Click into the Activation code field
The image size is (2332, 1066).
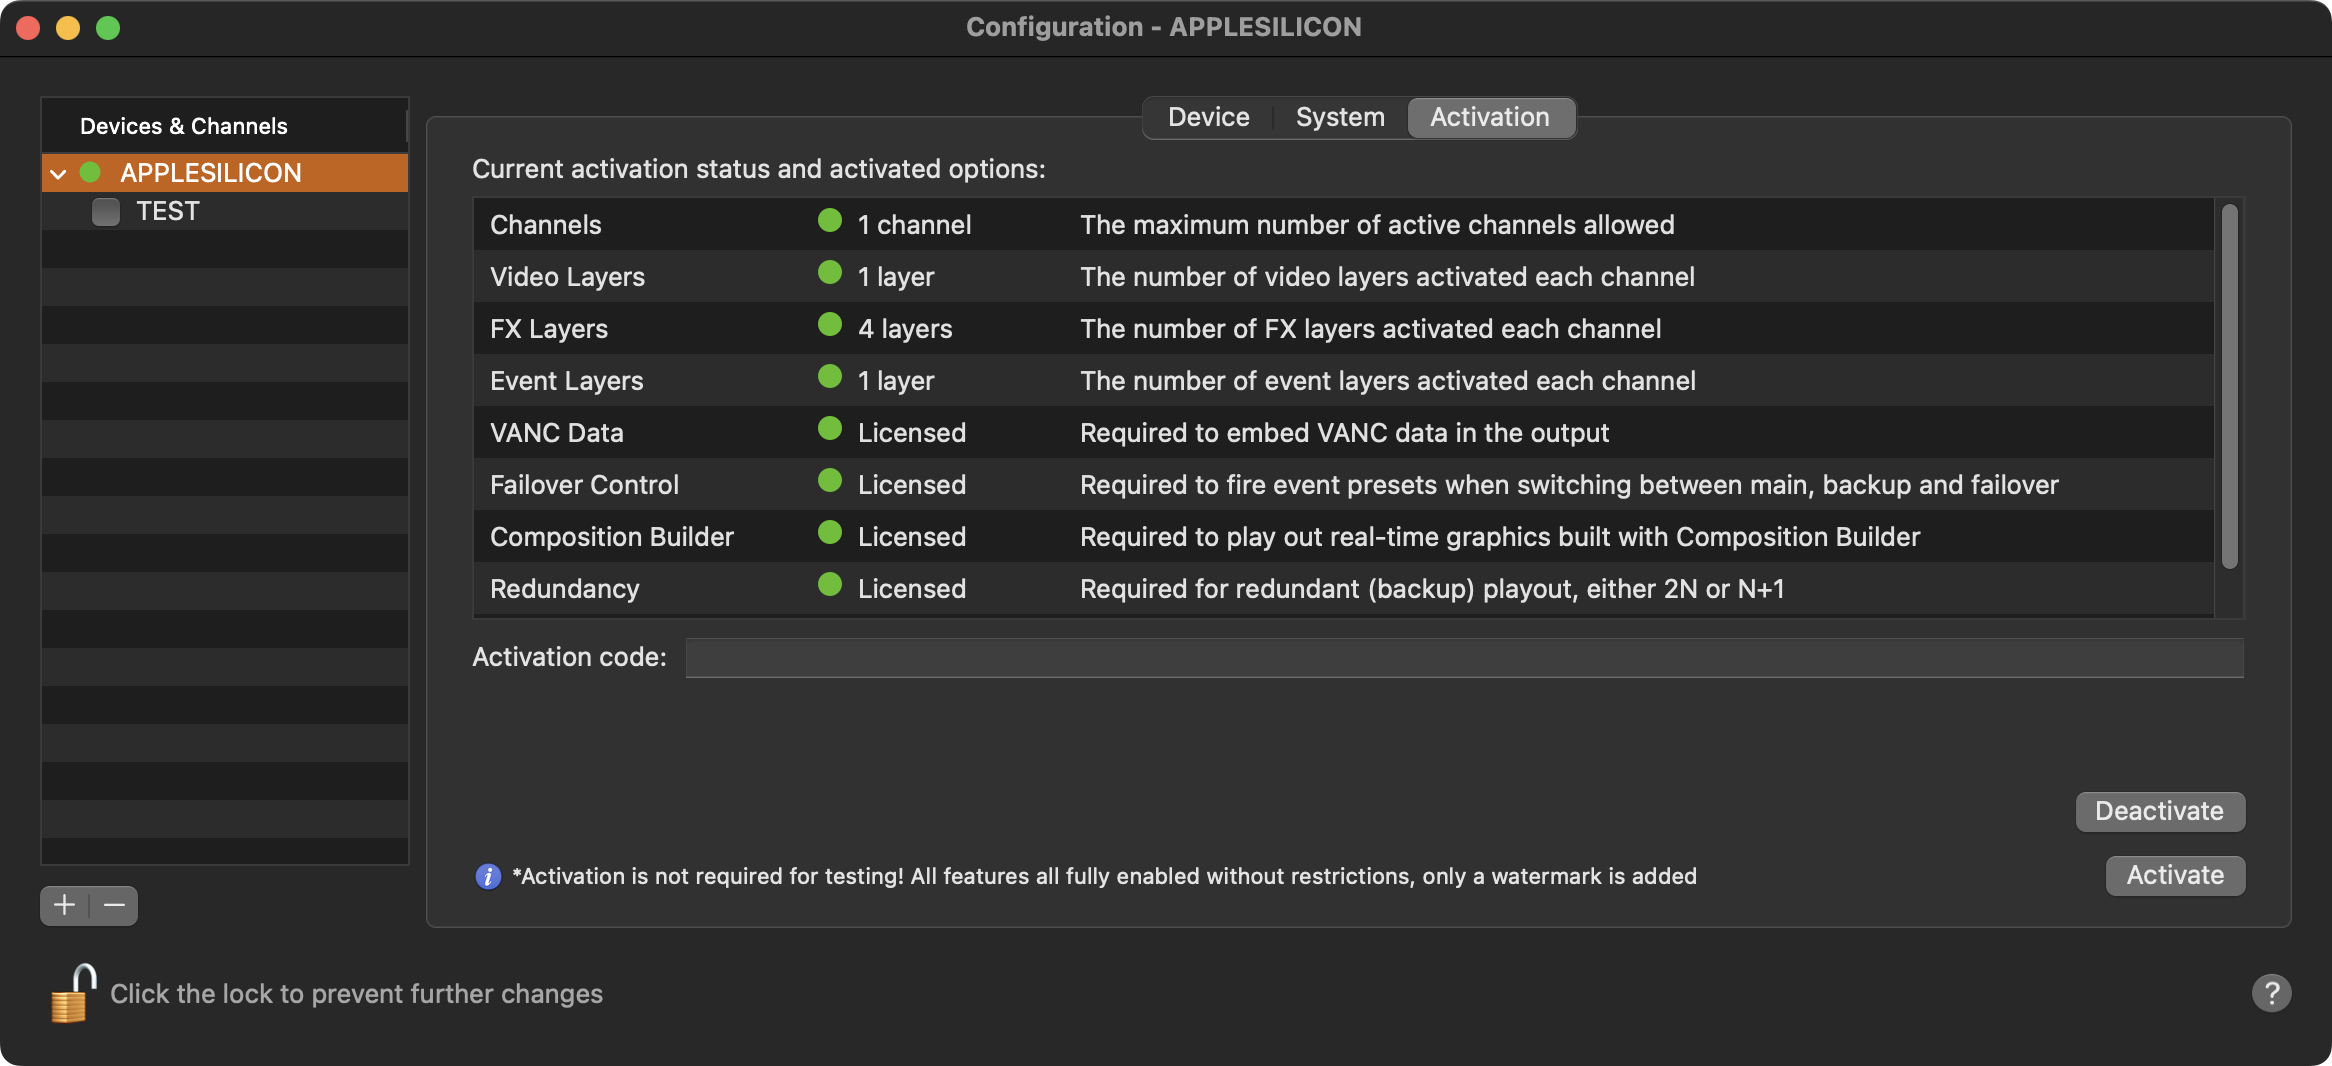tap(1463, 658)
